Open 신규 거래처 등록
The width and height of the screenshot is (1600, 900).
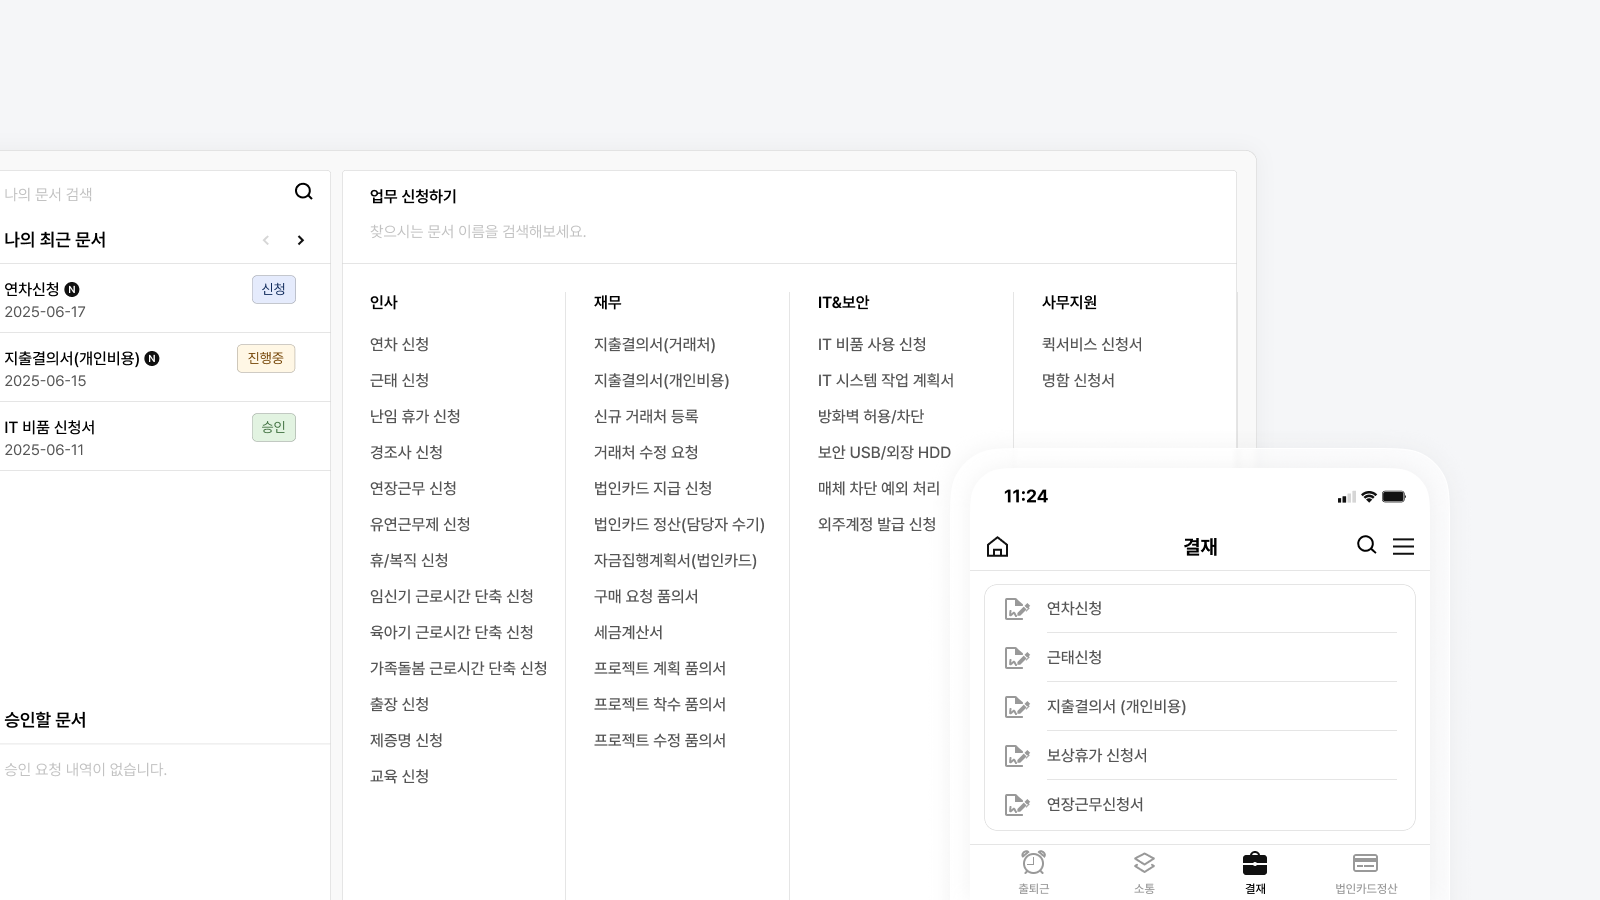pos(646,416)
